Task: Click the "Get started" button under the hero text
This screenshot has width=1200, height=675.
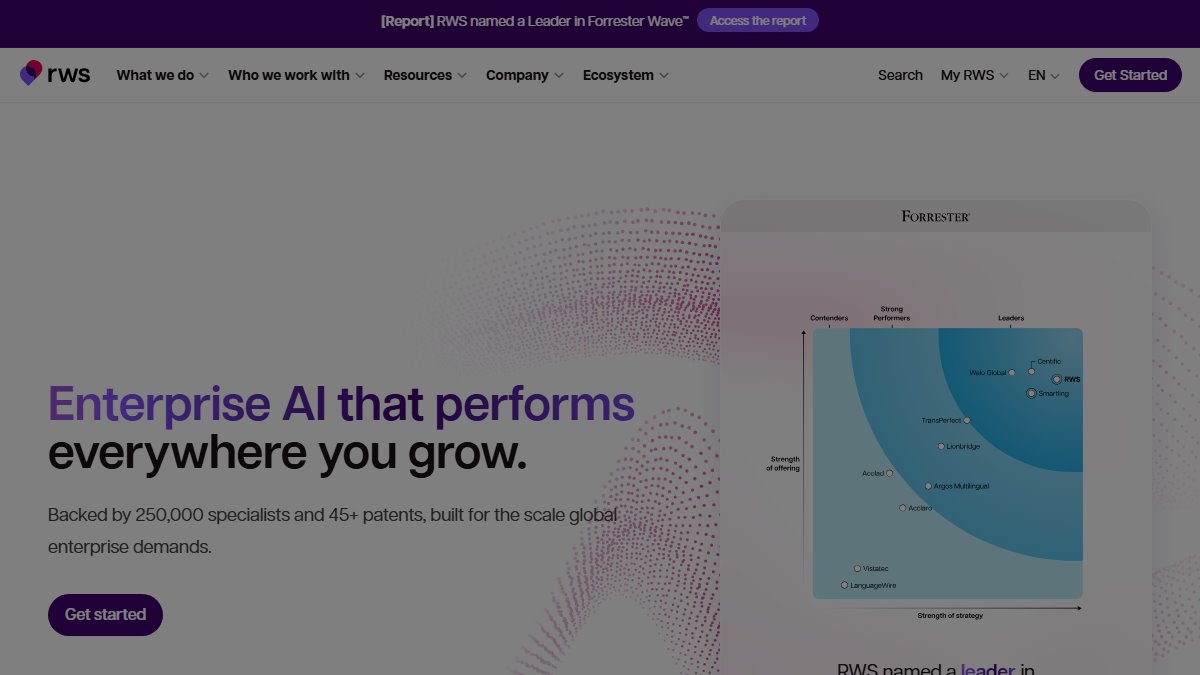Action: tap(105, 614)
